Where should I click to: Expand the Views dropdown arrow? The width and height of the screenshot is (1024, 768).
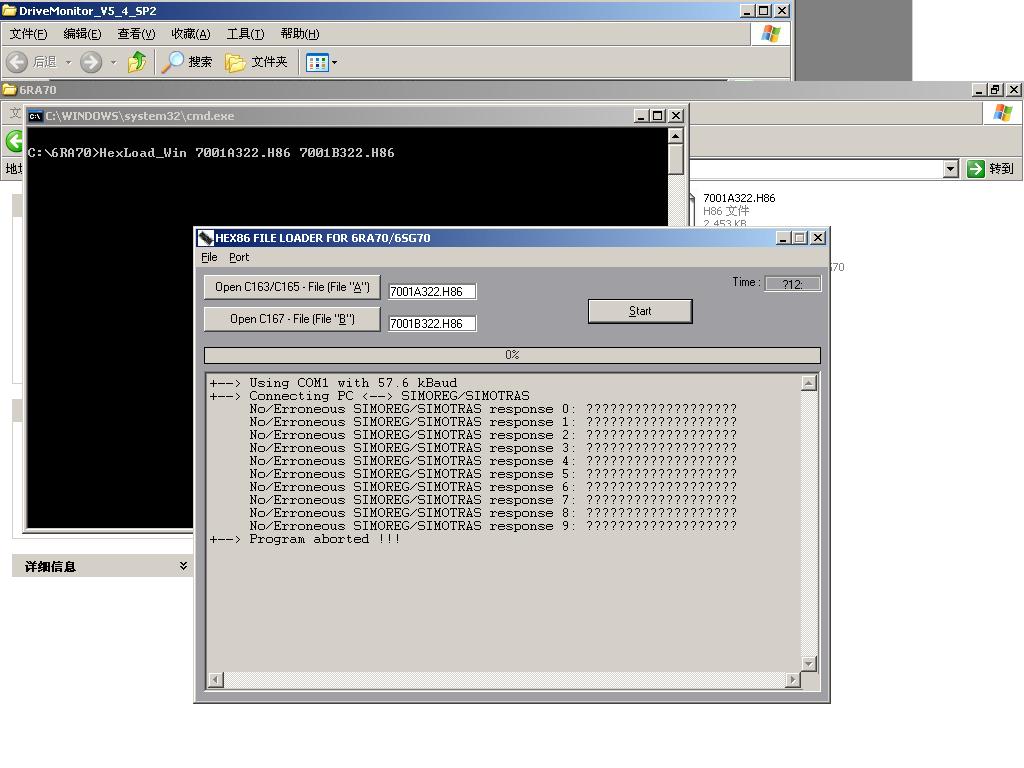334,63
